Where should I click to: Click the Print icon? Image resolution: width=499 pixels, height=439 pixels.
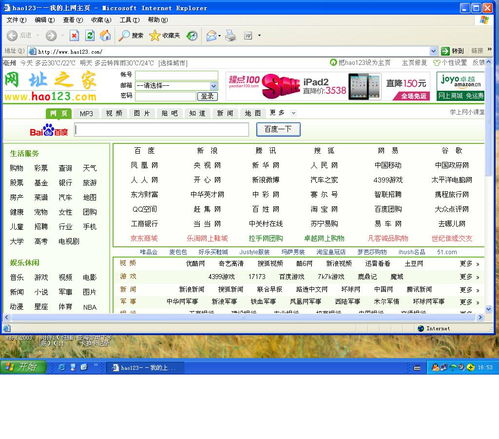click(x=230, y=35)
